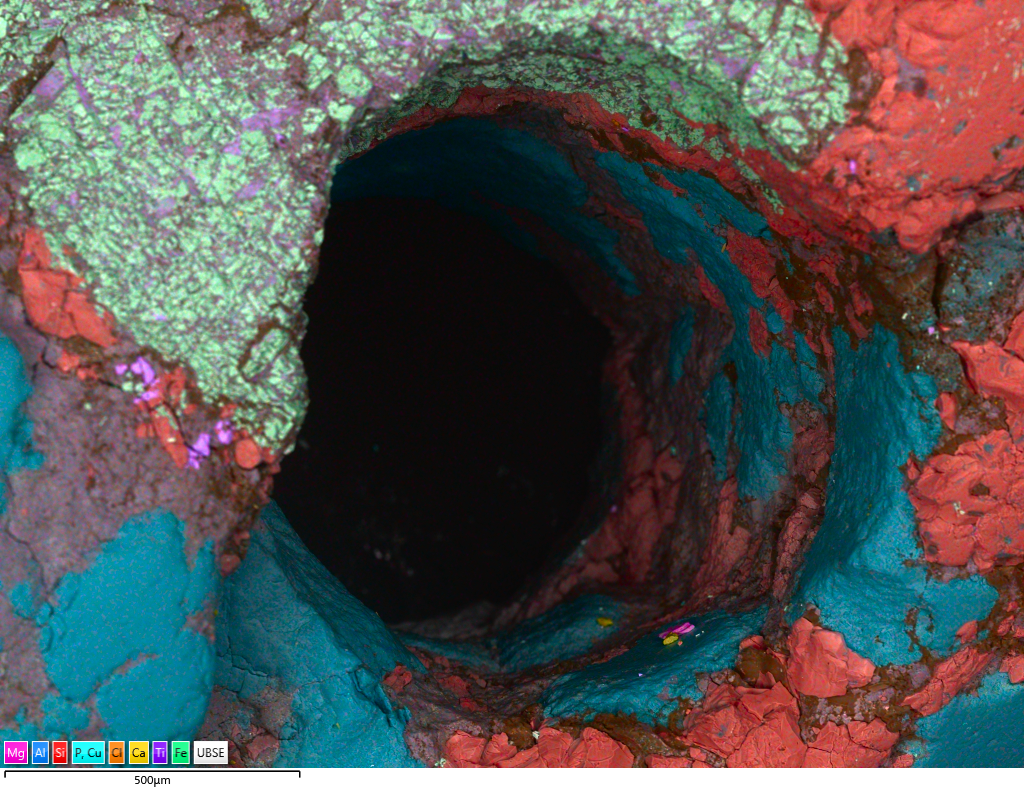Click the magenta particle cluster left of cavity
Screen dimensions: 1024x788
click(145, 380)
